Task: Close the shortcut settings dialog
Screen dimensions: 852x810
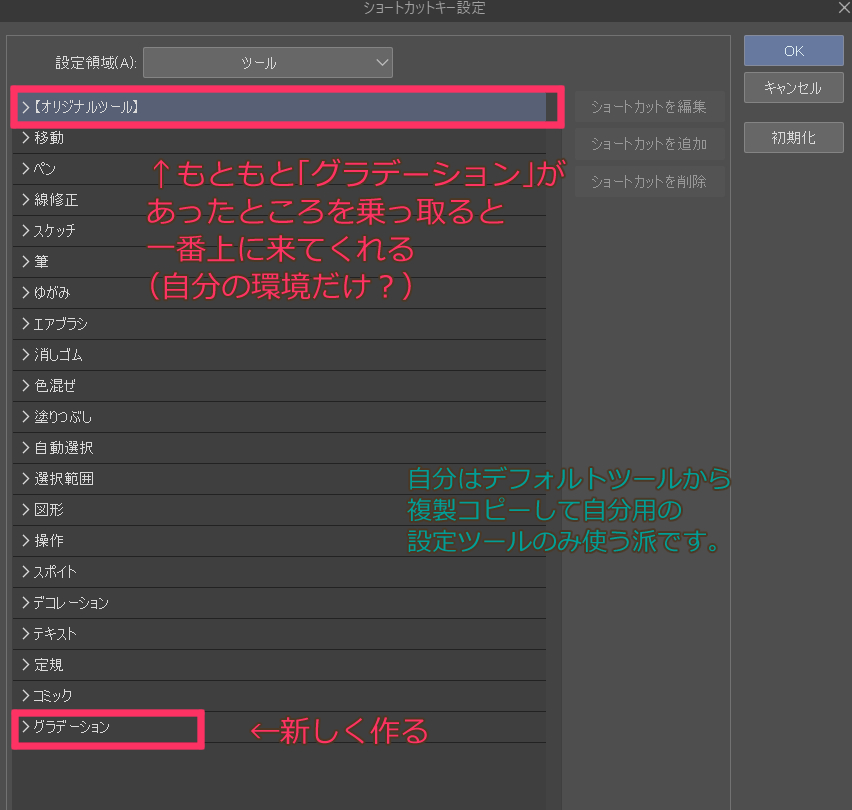Action: 843,8
